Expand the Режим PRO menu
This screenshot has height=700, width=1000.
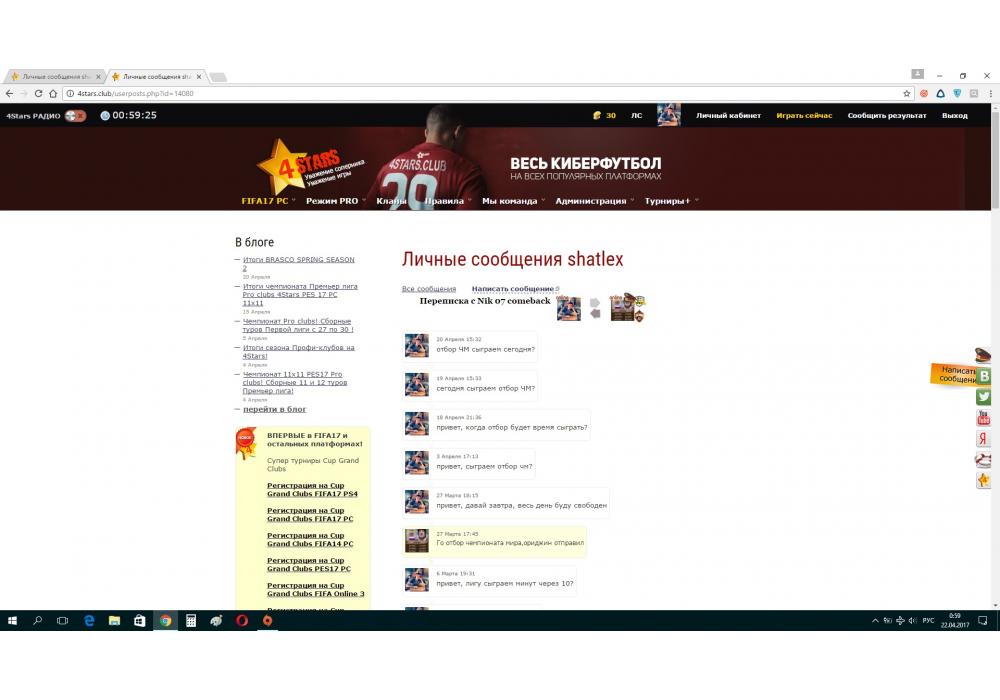(335, 201)
